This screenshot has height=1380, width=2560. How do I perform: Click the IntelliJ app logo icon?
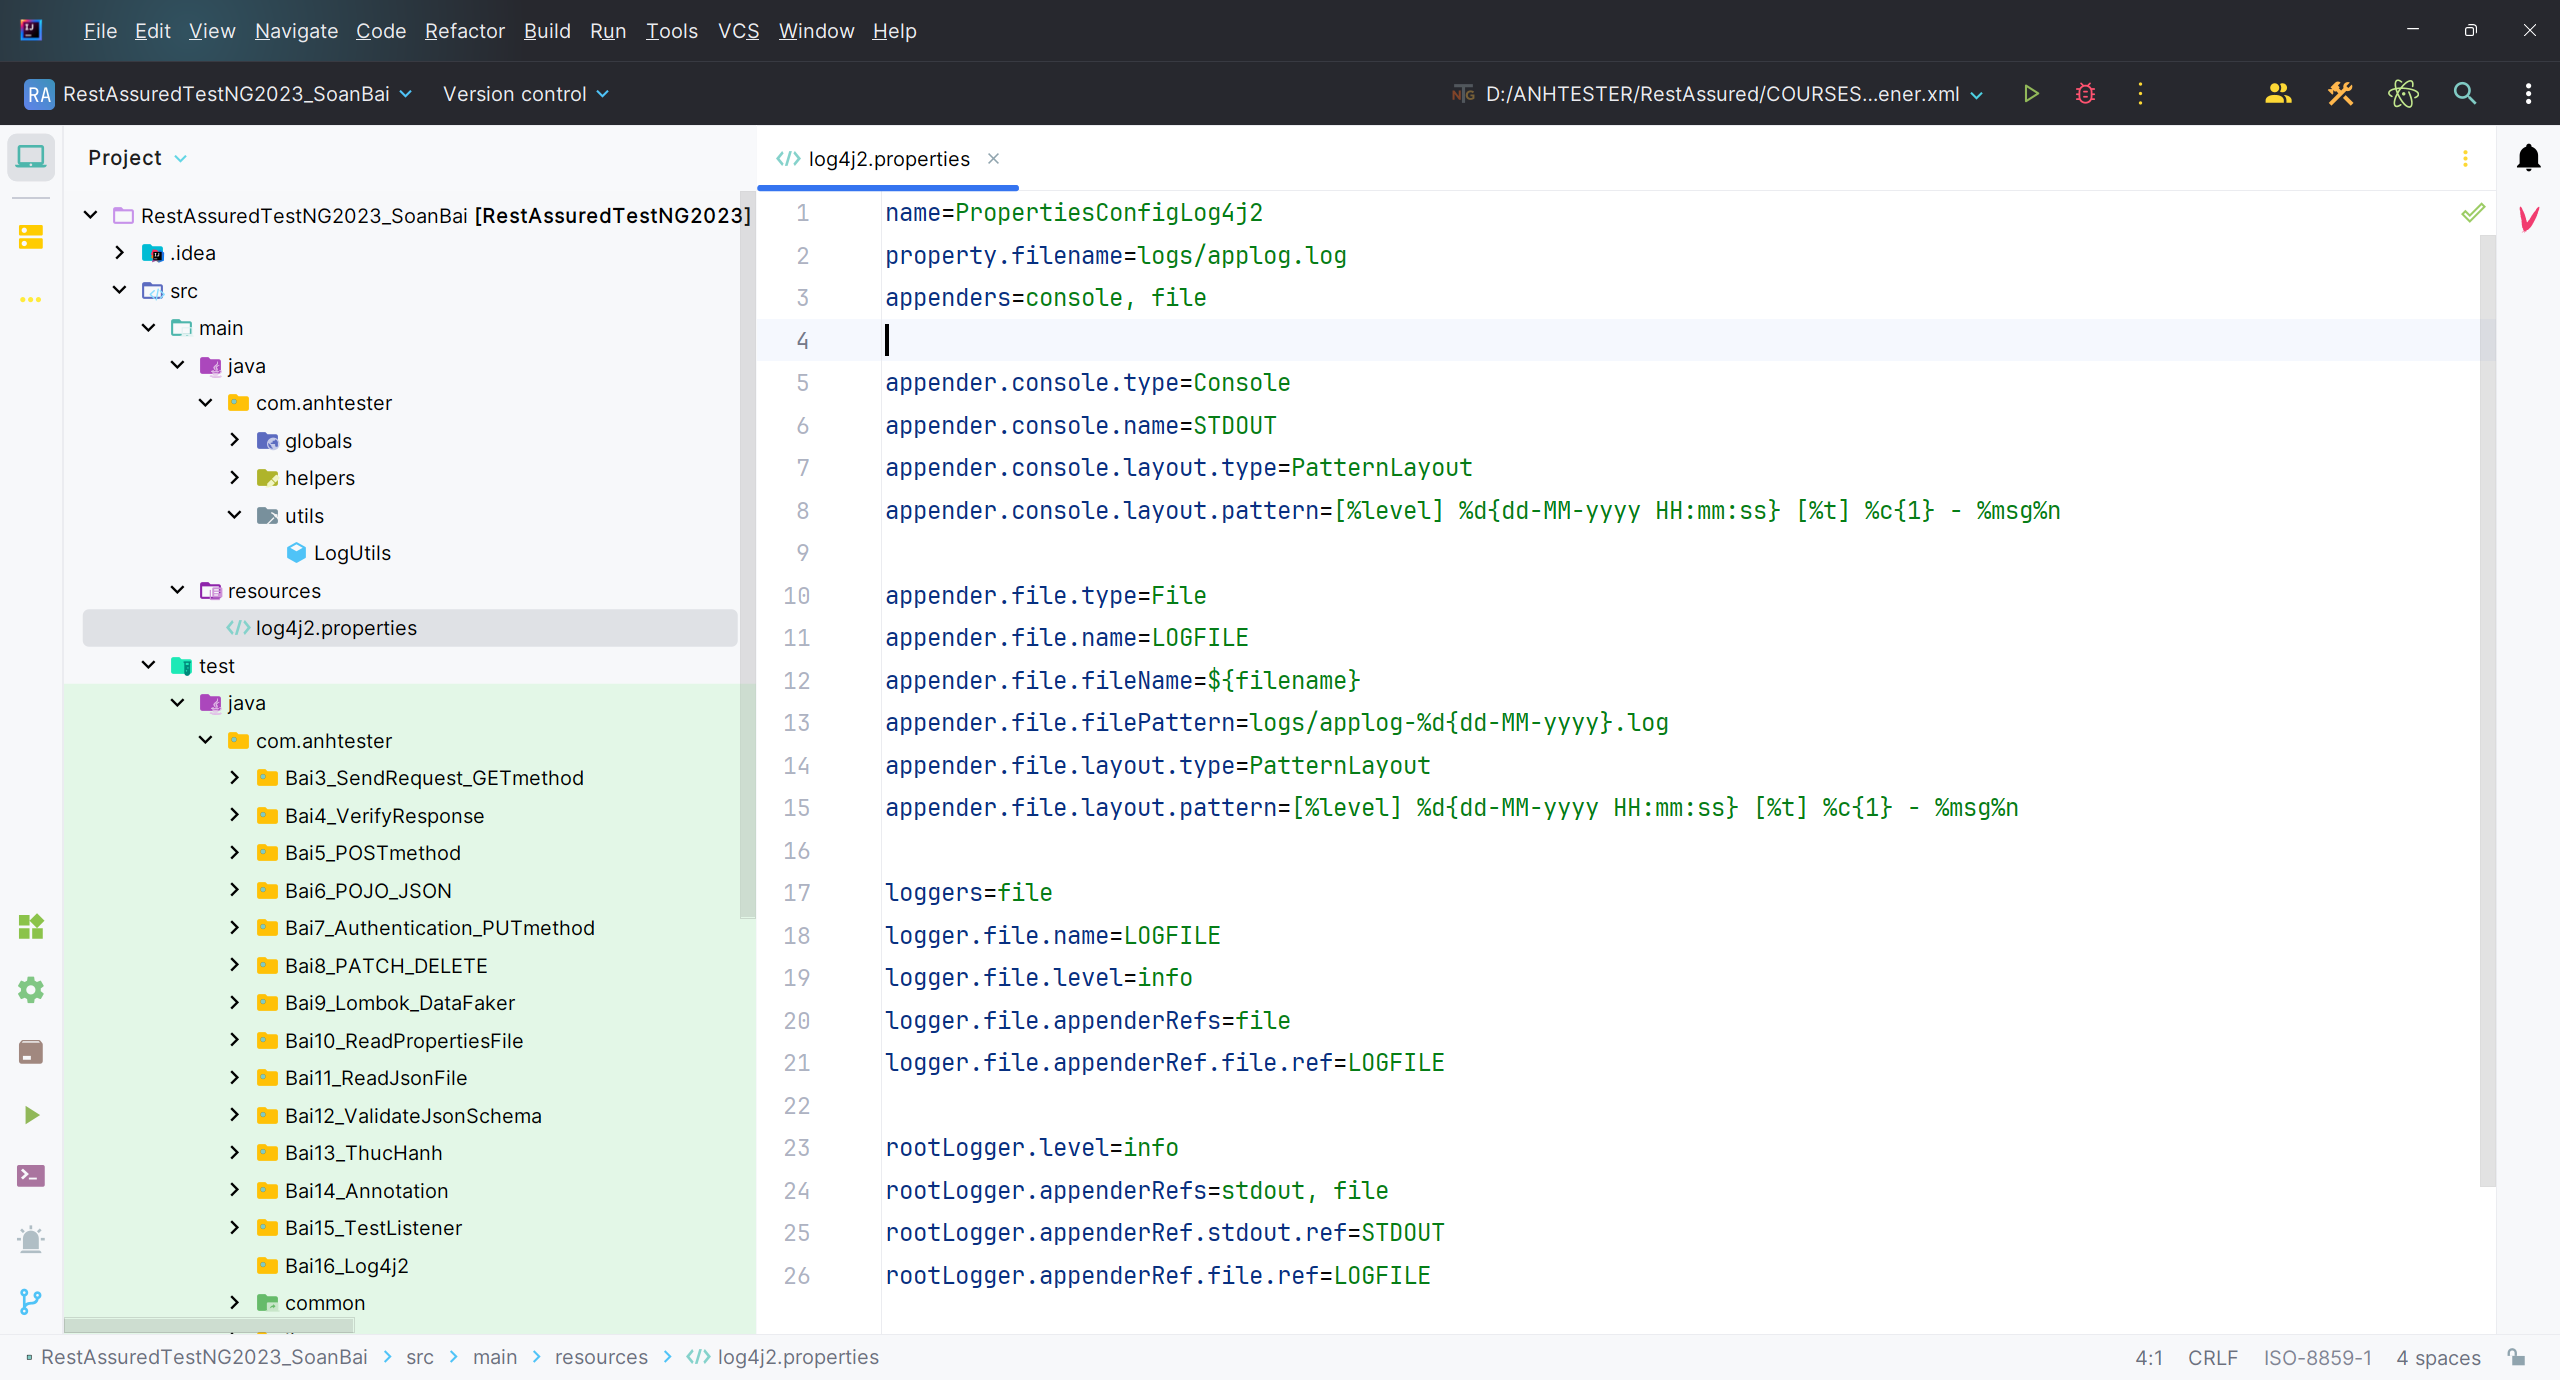31,30
